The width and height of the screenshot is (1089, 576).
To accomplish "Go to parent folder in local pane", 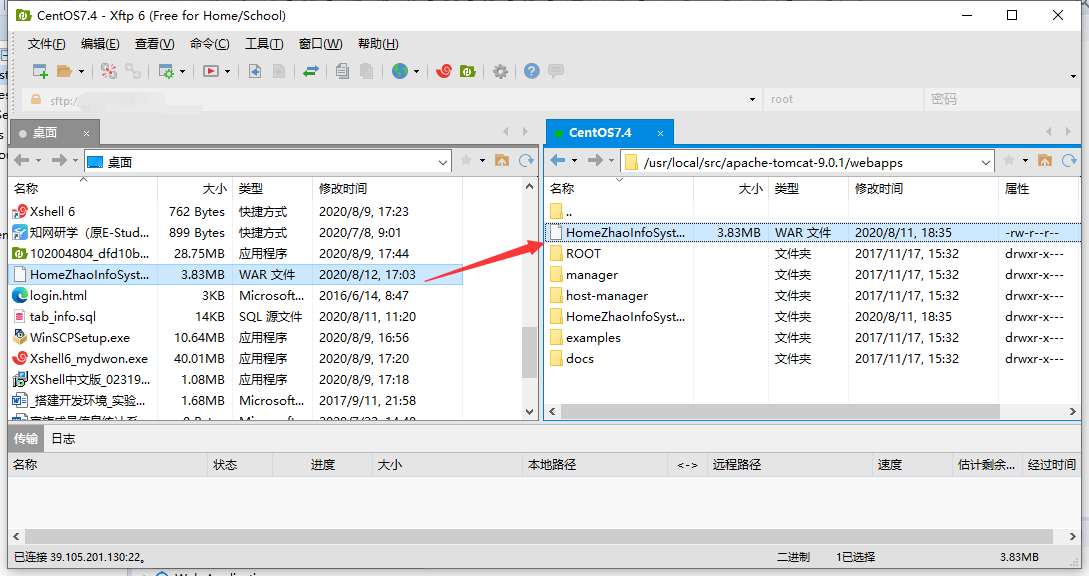I will click(x=501, y=161).
